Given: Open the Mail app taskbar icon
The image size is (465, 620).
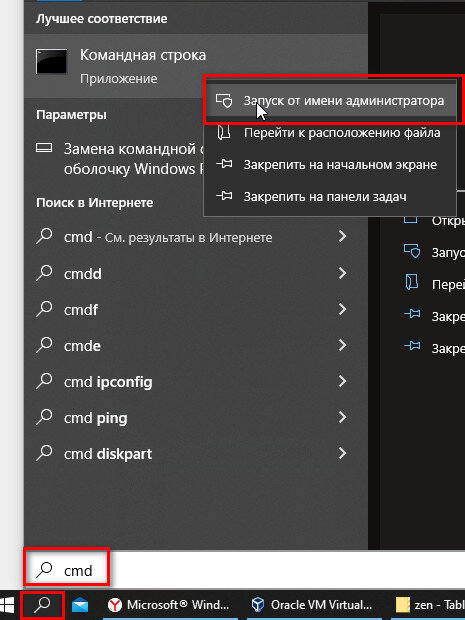Looking at the screenshot, I should [80, 605].
